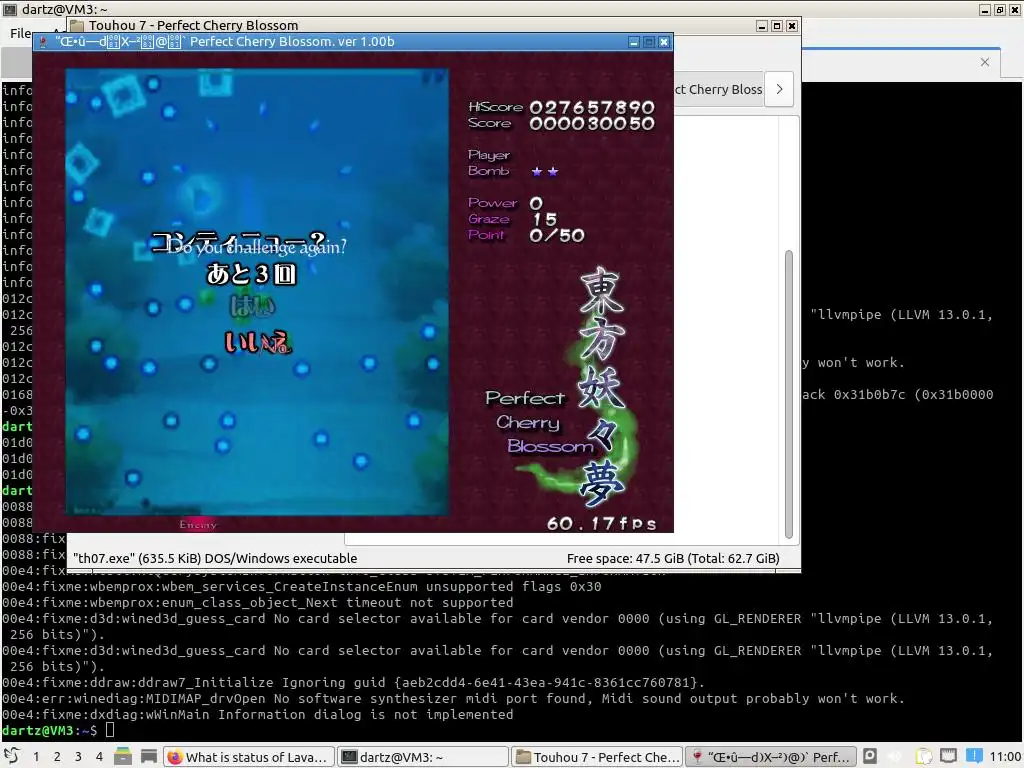Click the file manager vertical scrollbar
The height and width of the screenshot is (768, 1024).
point(788,394)
